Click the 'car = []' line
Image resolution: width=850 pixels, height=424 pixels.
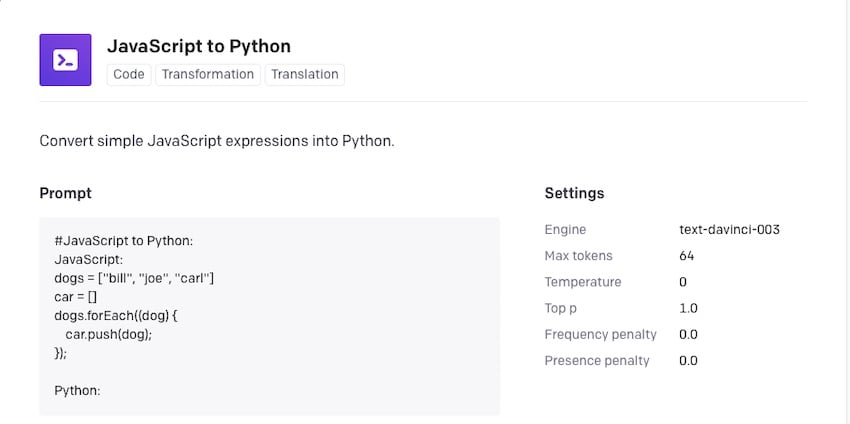pyautogui.click(x=75, y=297)
